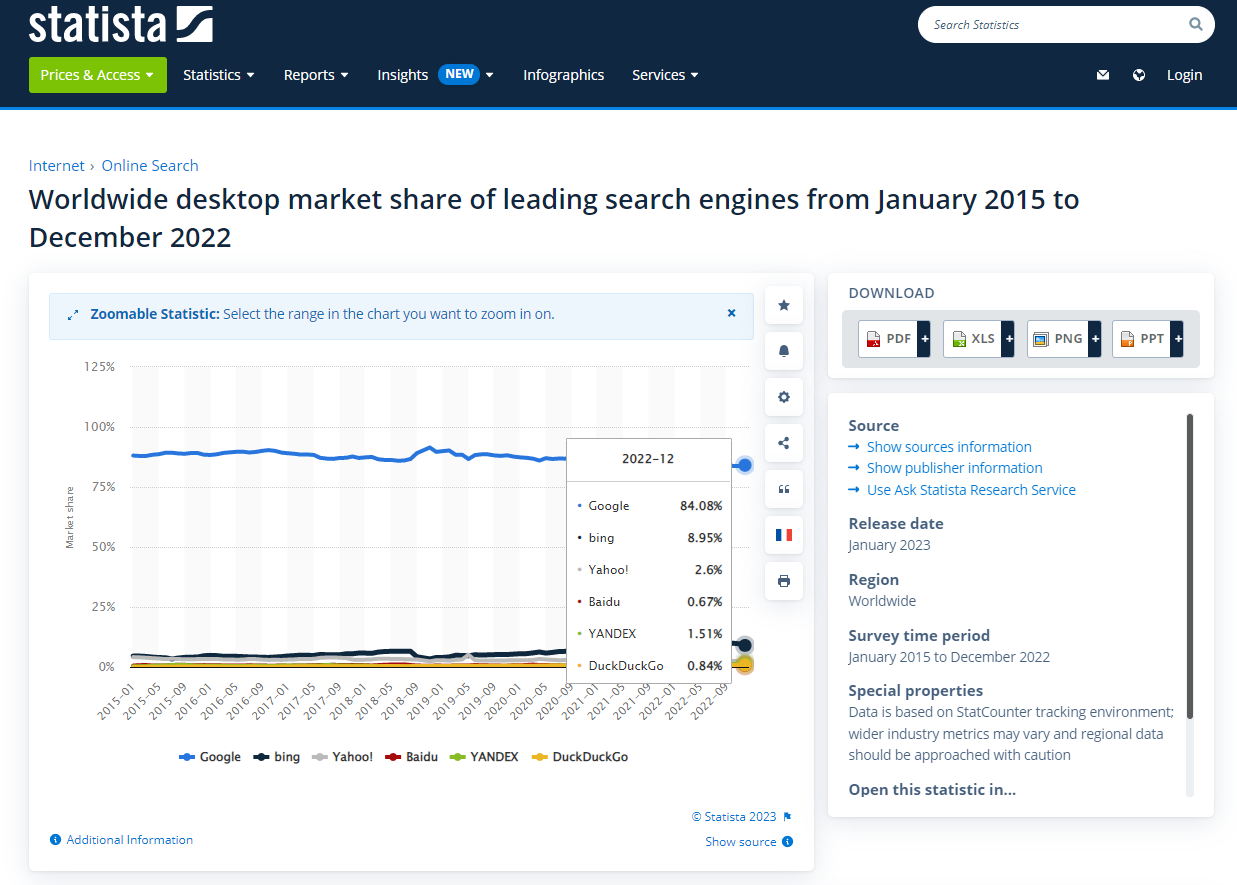Open contact options via the envelope icon

(x=1102, y=75)
